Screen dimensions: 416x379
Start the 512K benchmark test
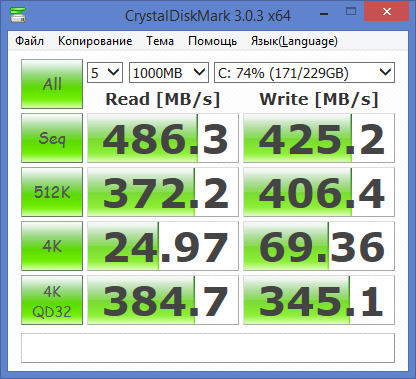click(52, 192)
